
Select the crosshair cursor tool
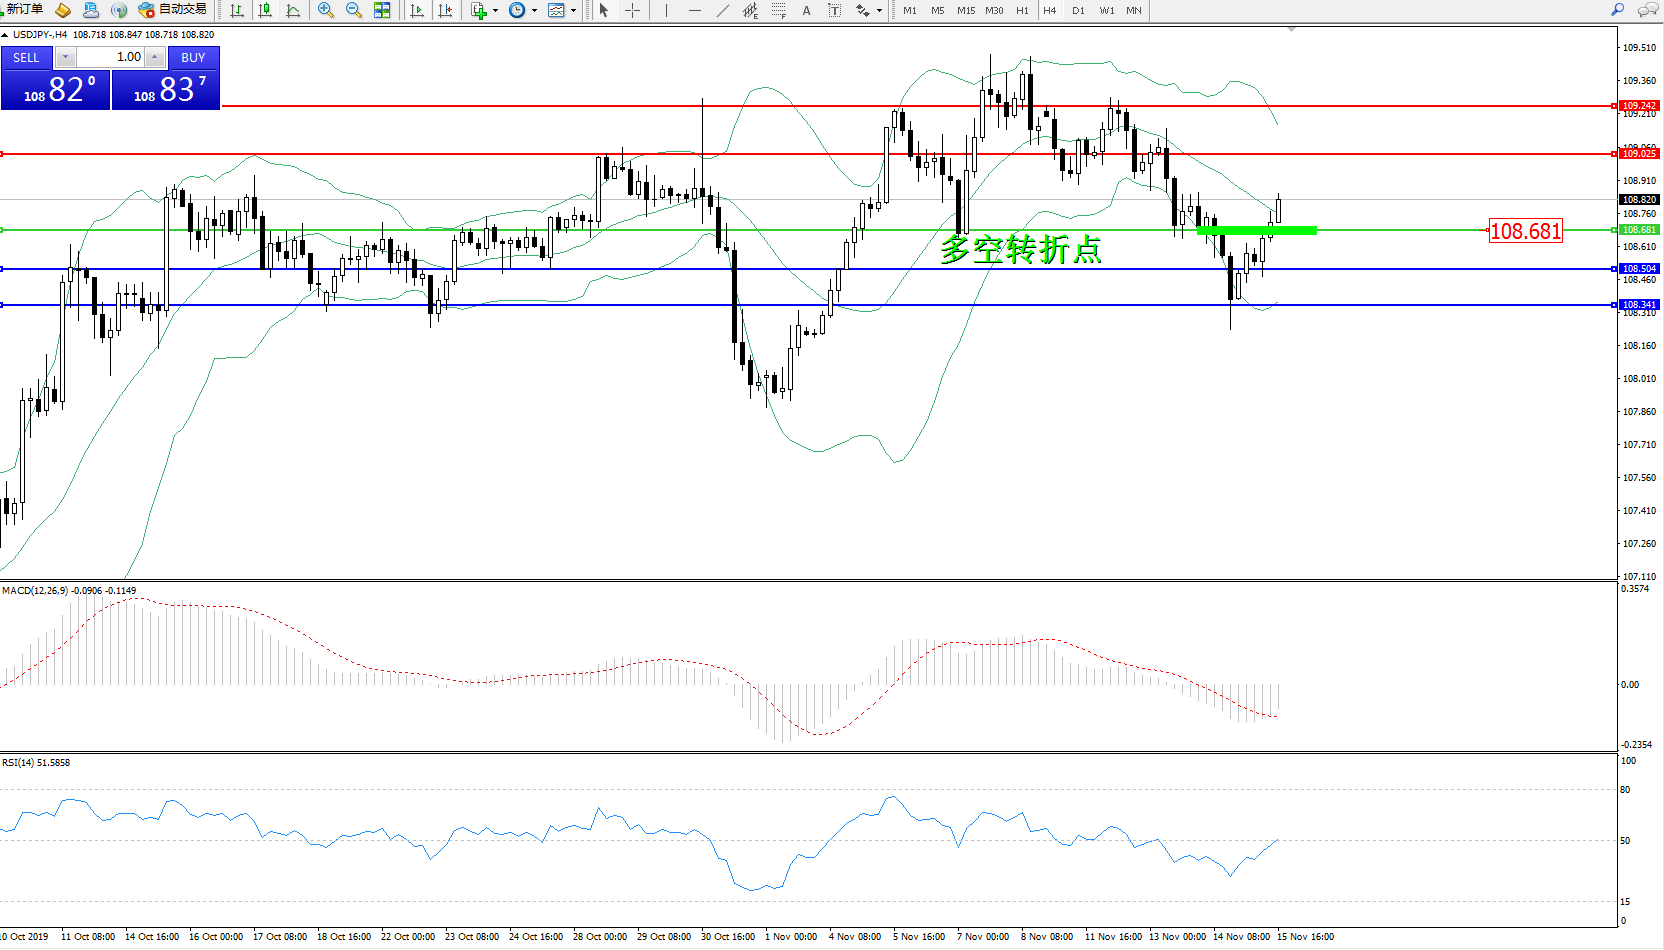[x=632, y=10]
